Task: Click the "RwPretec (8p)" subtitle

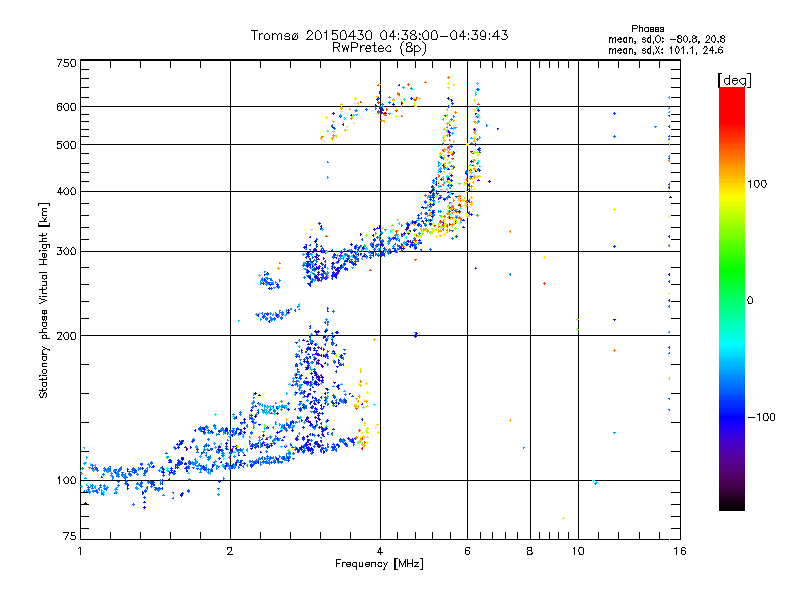Action: coord(379,48)
